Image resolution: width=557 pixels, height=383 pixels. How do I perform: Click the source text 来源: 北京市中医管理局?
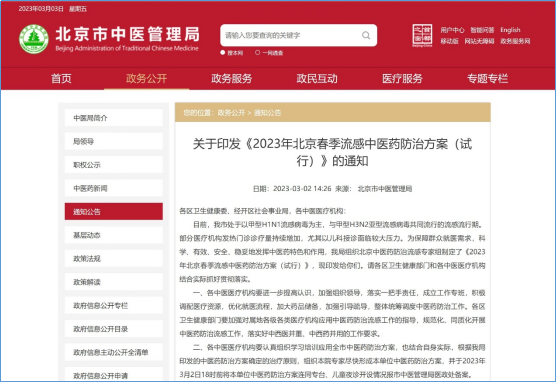click(374, 189)
